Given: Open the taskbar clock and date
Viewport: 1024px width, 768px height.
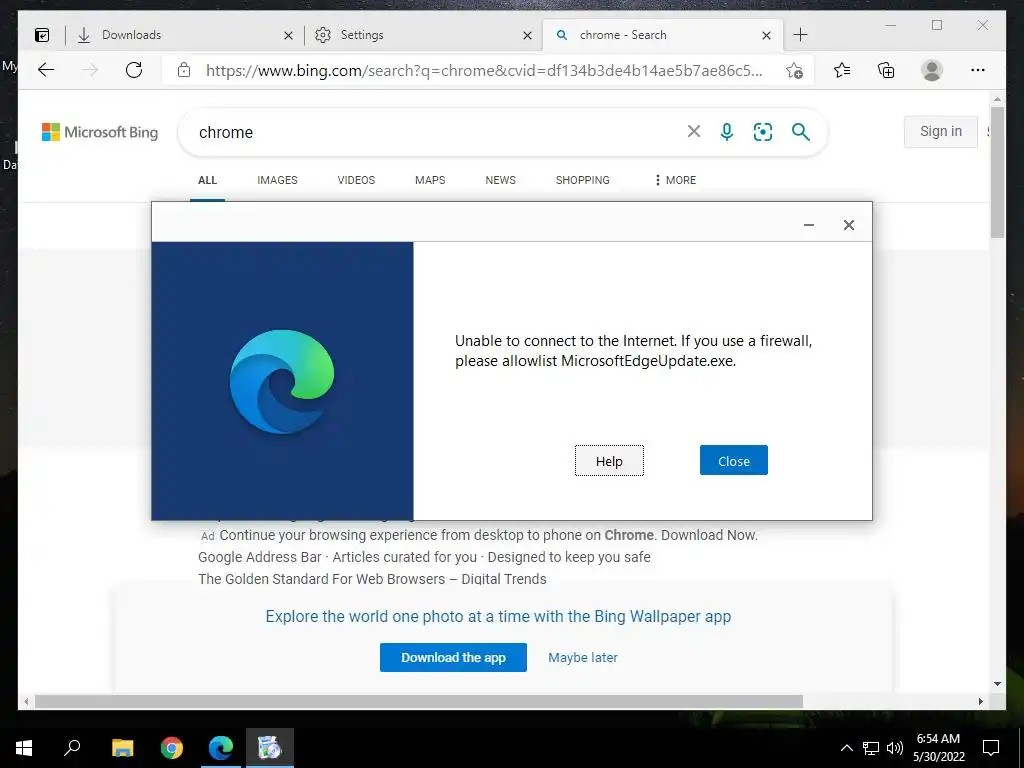Looking at the screenshot, I should pyautogui.click(x=938, y=748).
